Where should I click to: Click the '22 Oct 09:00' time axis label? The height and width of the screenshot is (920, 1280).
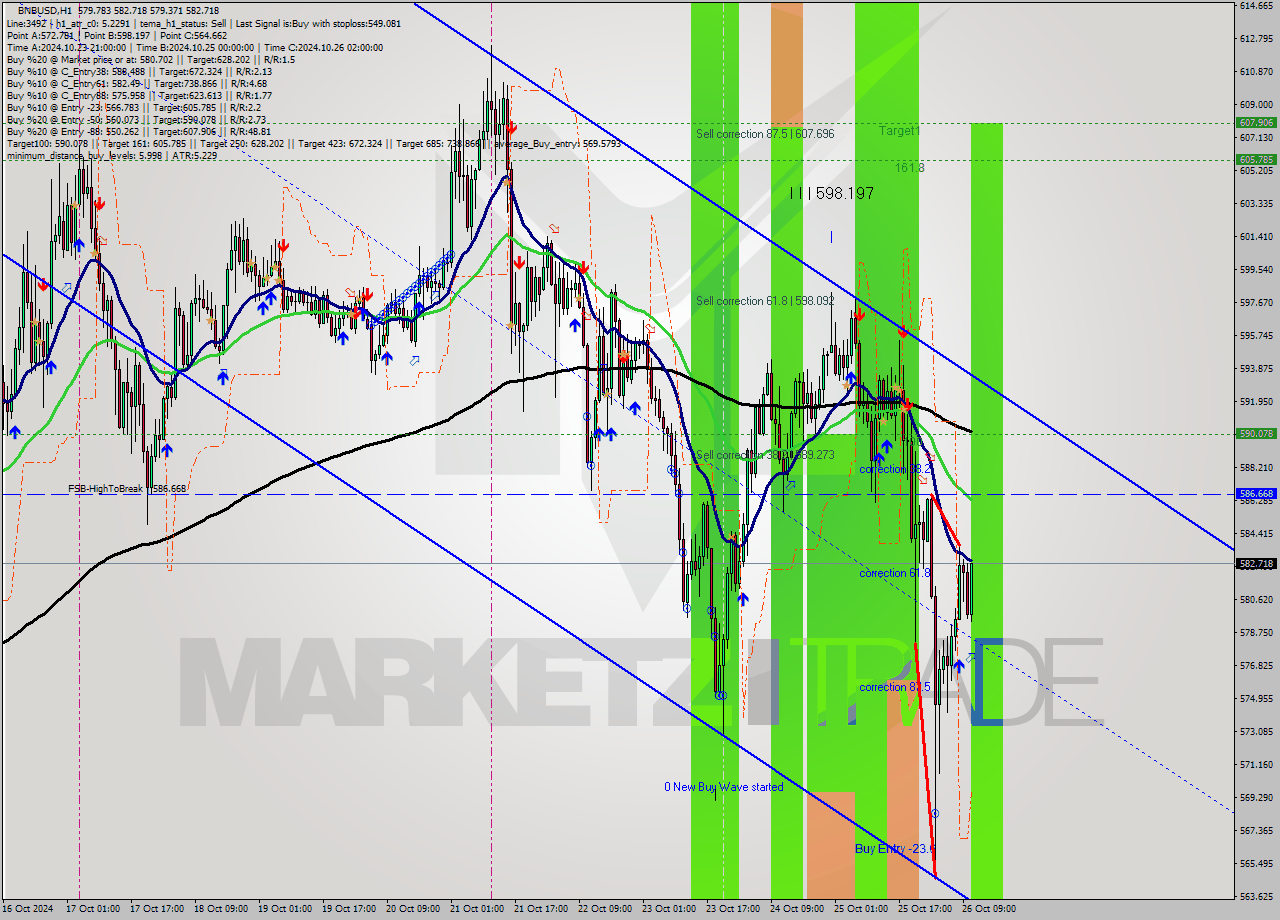coord(605,909)
